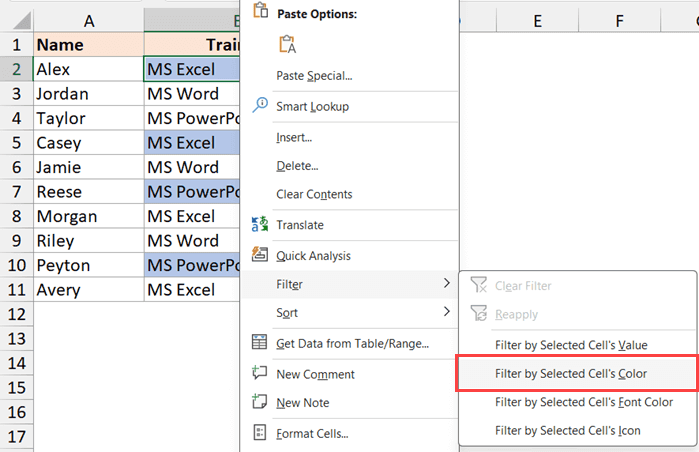Select column E header
This screenshot has width=699, height=452.
click(x=537, y=21)
